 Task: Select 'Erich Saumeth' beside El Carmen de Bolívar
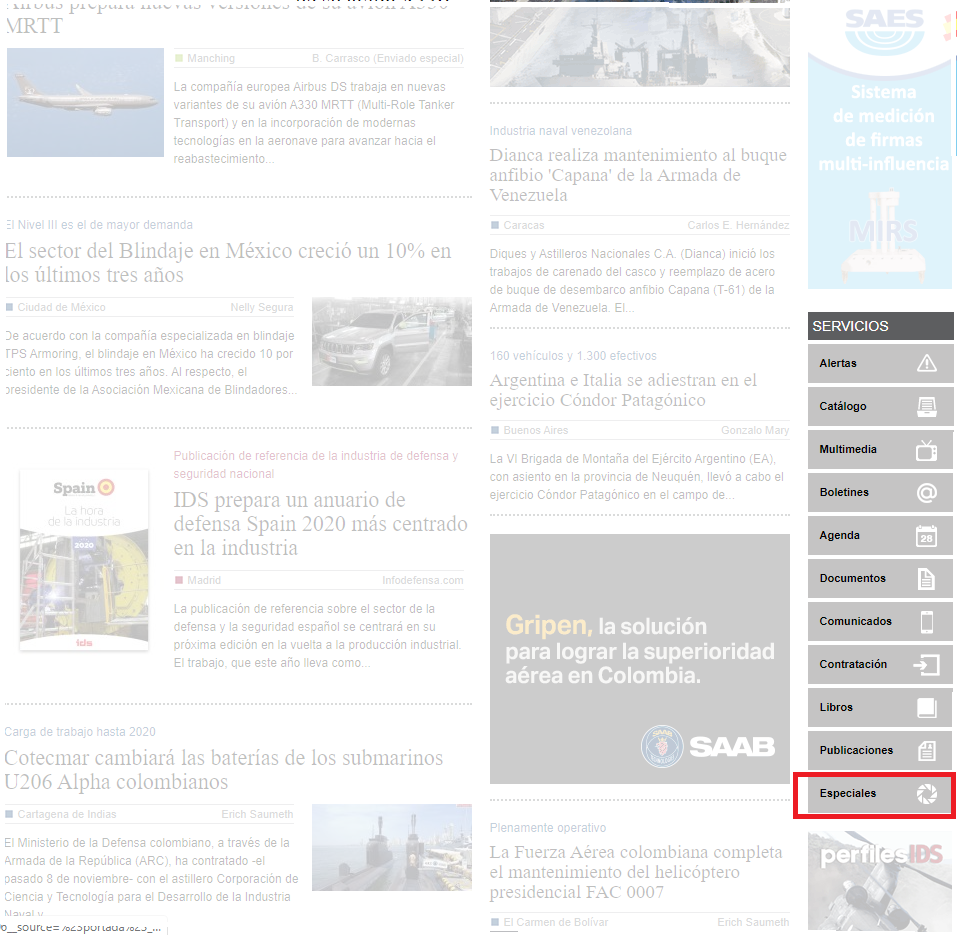(x=753, y=922)
